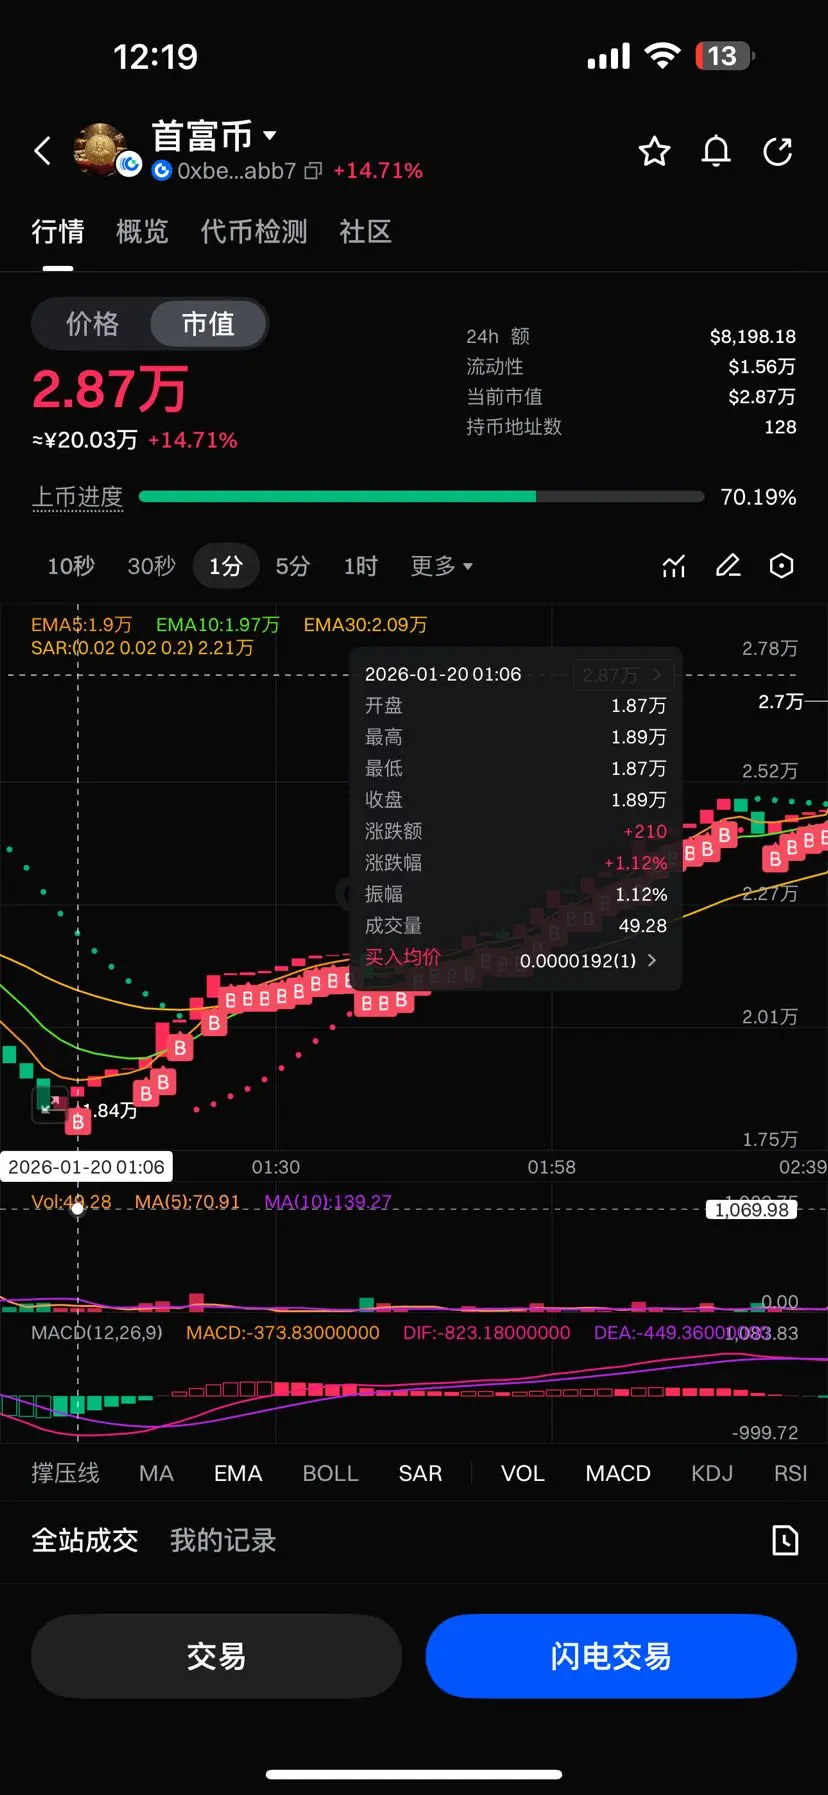Tap the EMA30:2.09万 legend label
The height and width of the screenshot is (1795, 828).
pyautogui.click(x=365, y=624)
